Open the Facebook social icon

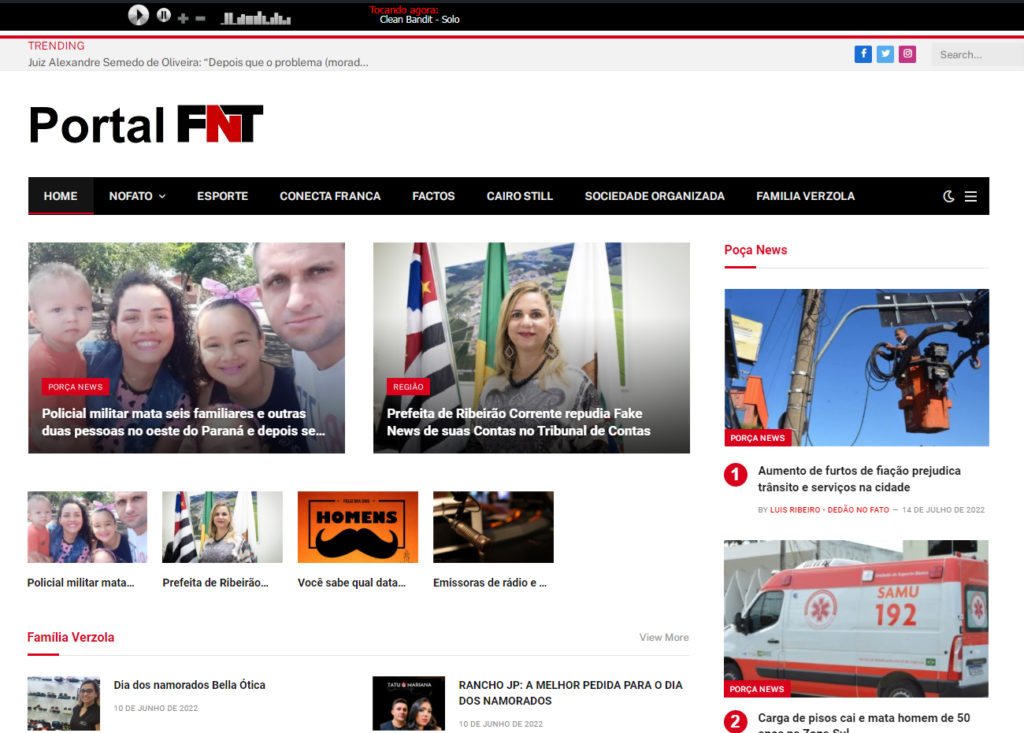point(863,54)
